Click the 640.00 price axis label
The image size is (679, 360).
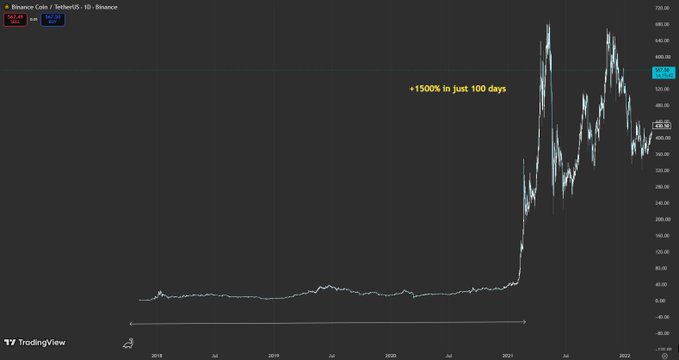tap(663, 41)
